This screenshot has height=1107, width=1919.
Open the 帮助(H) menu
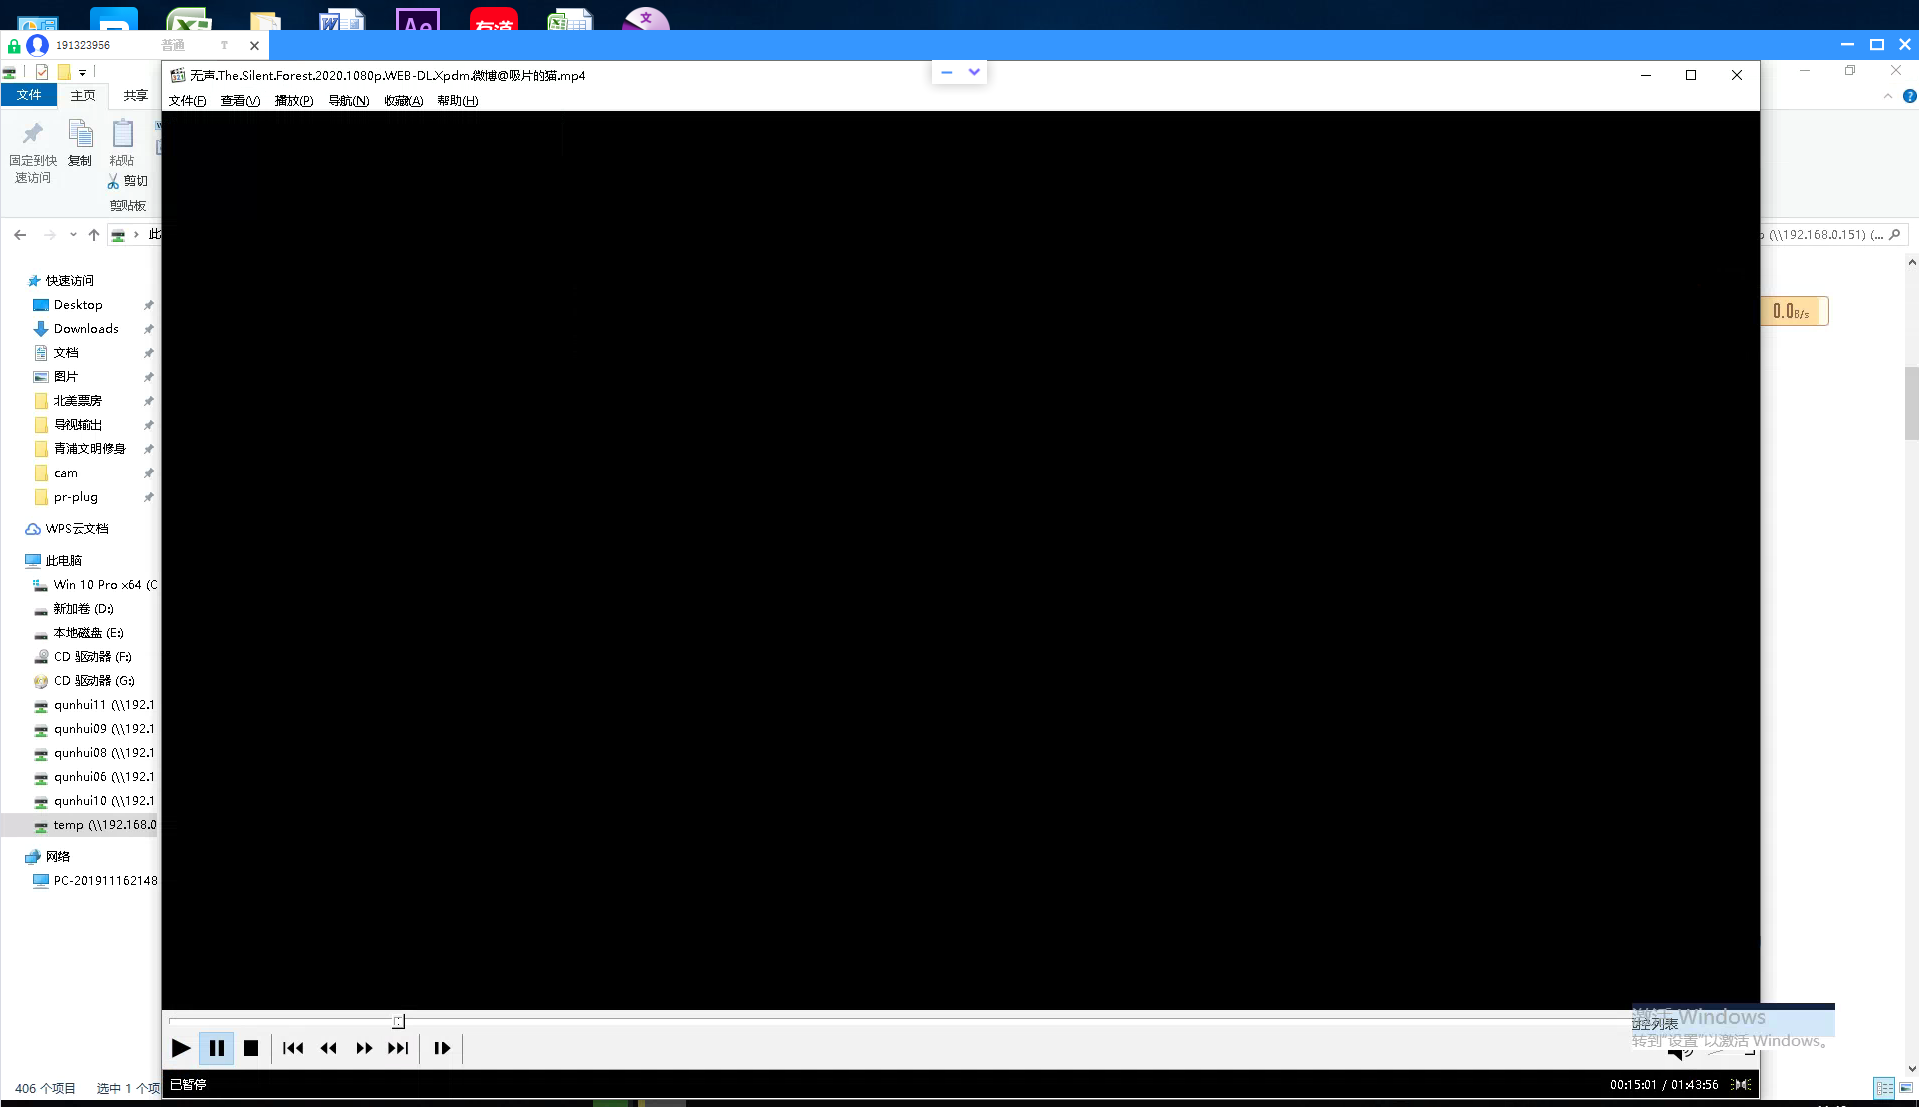tap(457, 101)
